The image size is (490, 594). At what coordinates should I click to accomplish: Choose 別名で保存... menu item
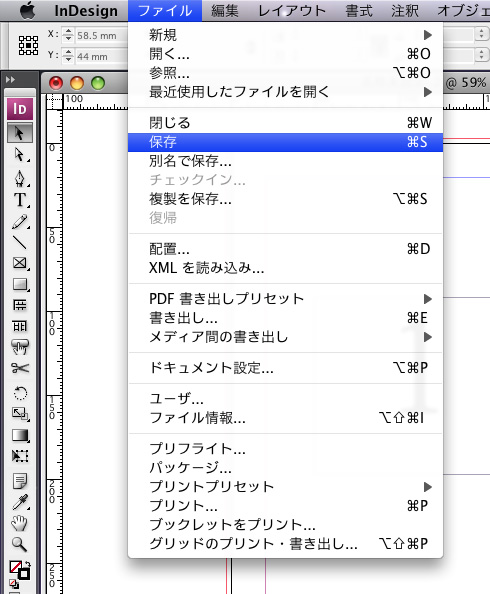(x=285, y=161)
